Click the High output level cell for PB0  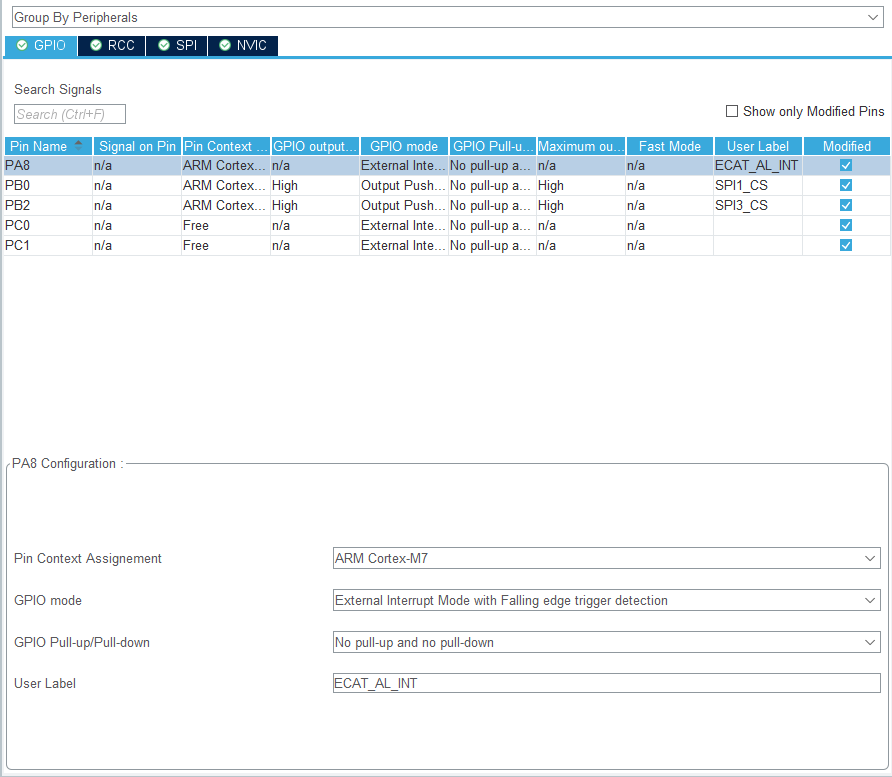coord(315,185)
